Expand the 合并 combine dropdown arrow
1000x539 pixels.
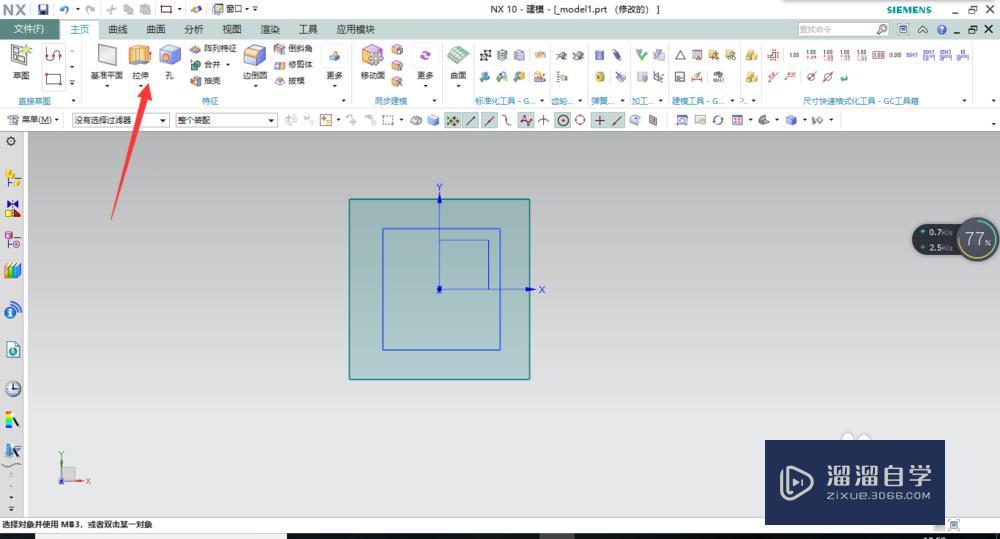click(228, 64)
